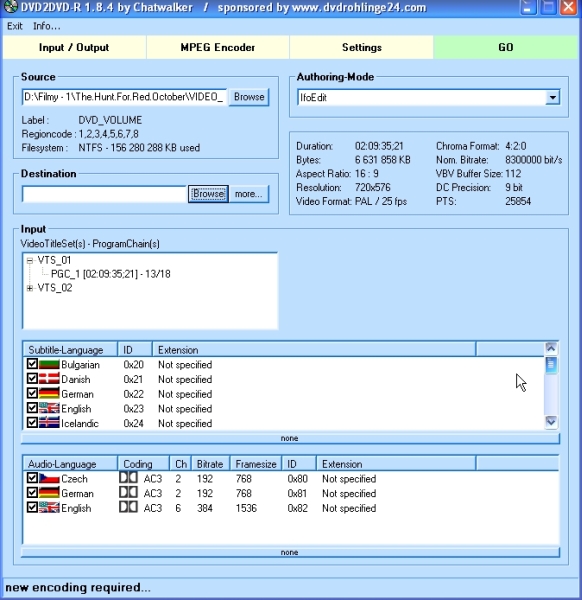Open the Exit menu
Image resolution: width=582 pixels, height=600 pixels.
tap(15, 26)
